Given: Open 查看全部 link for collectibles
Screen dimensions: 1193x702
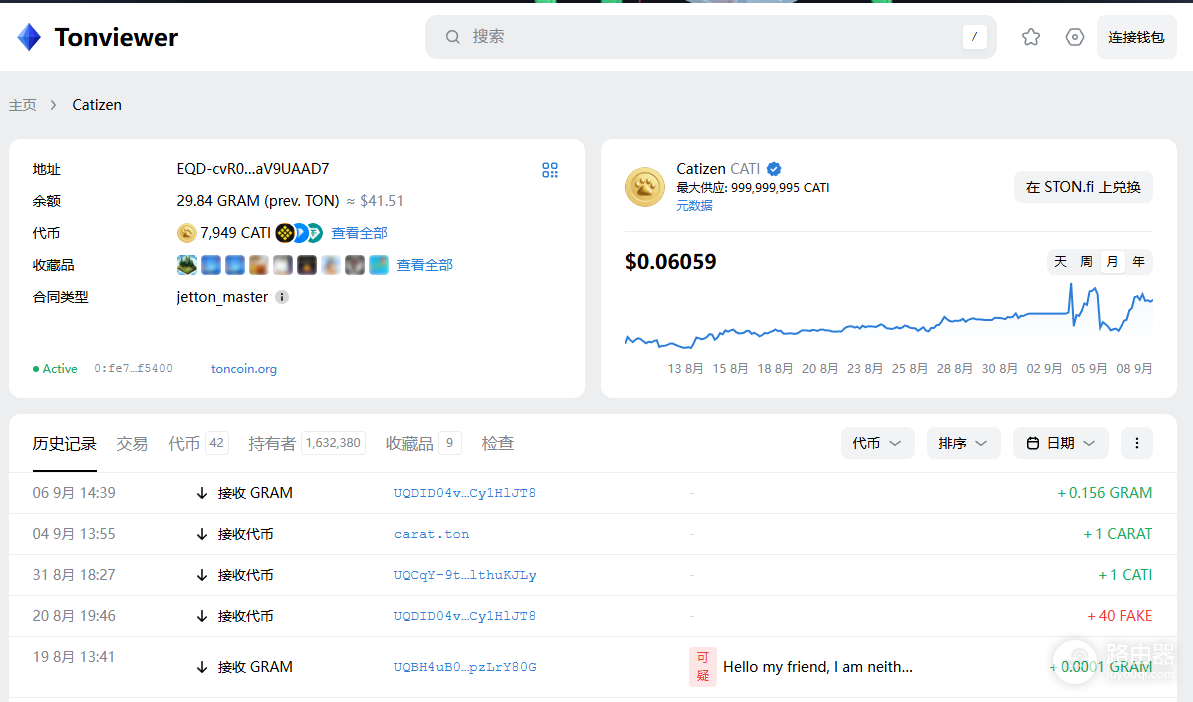Looking at the screenshot, I should (425, 265).
